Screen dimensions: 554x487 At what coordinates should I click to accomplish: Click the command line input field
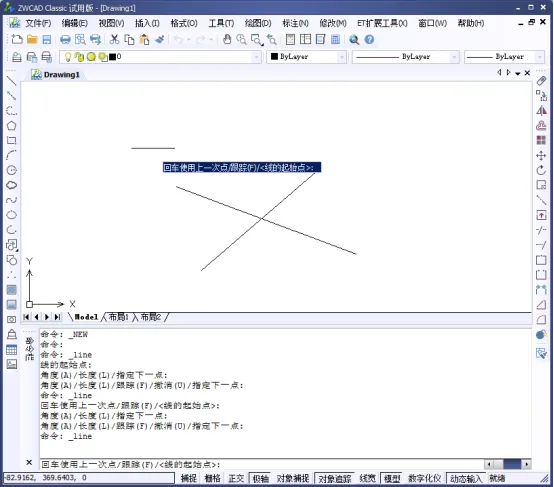(261, 464)
